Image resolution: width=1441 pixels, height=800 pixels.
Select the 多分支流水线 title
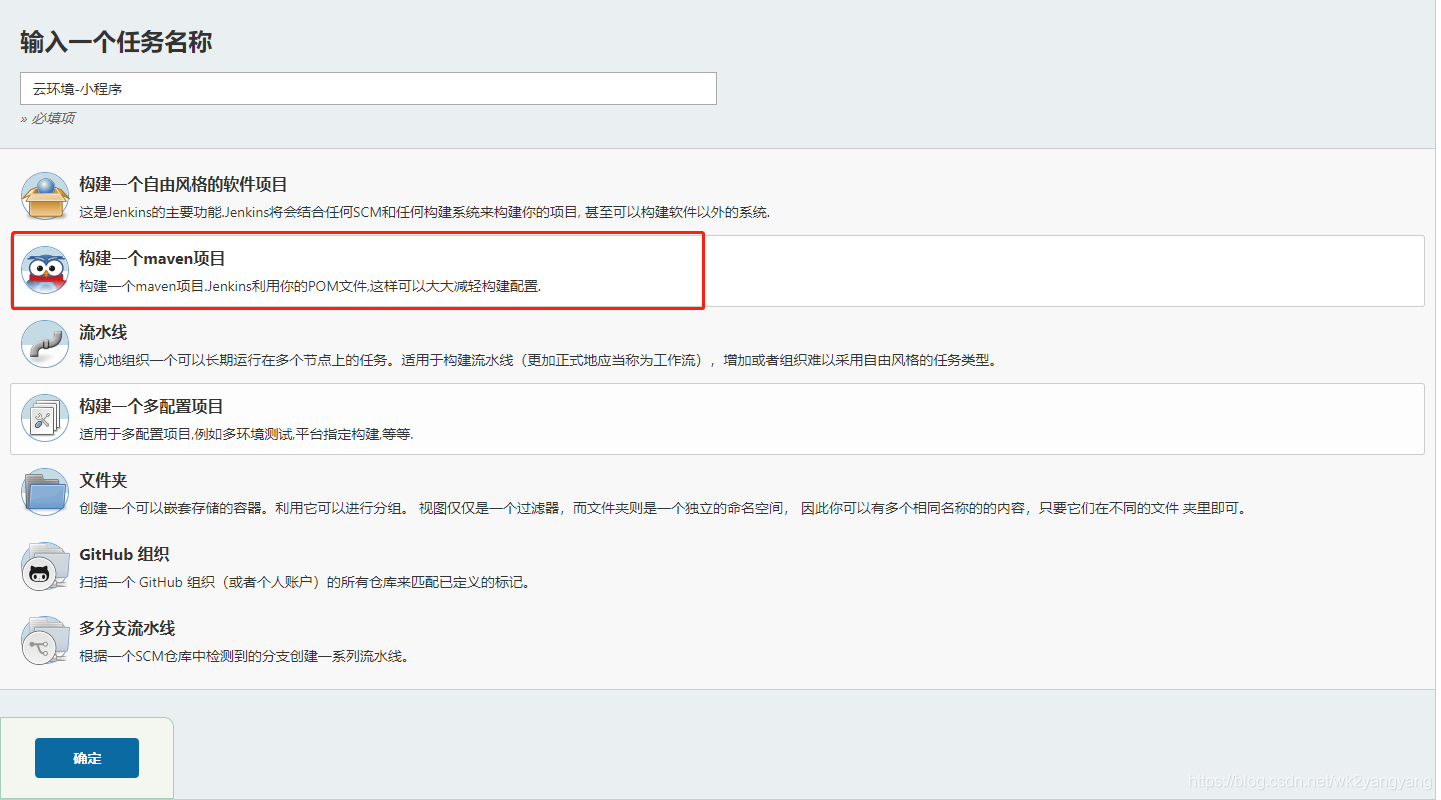127,629
